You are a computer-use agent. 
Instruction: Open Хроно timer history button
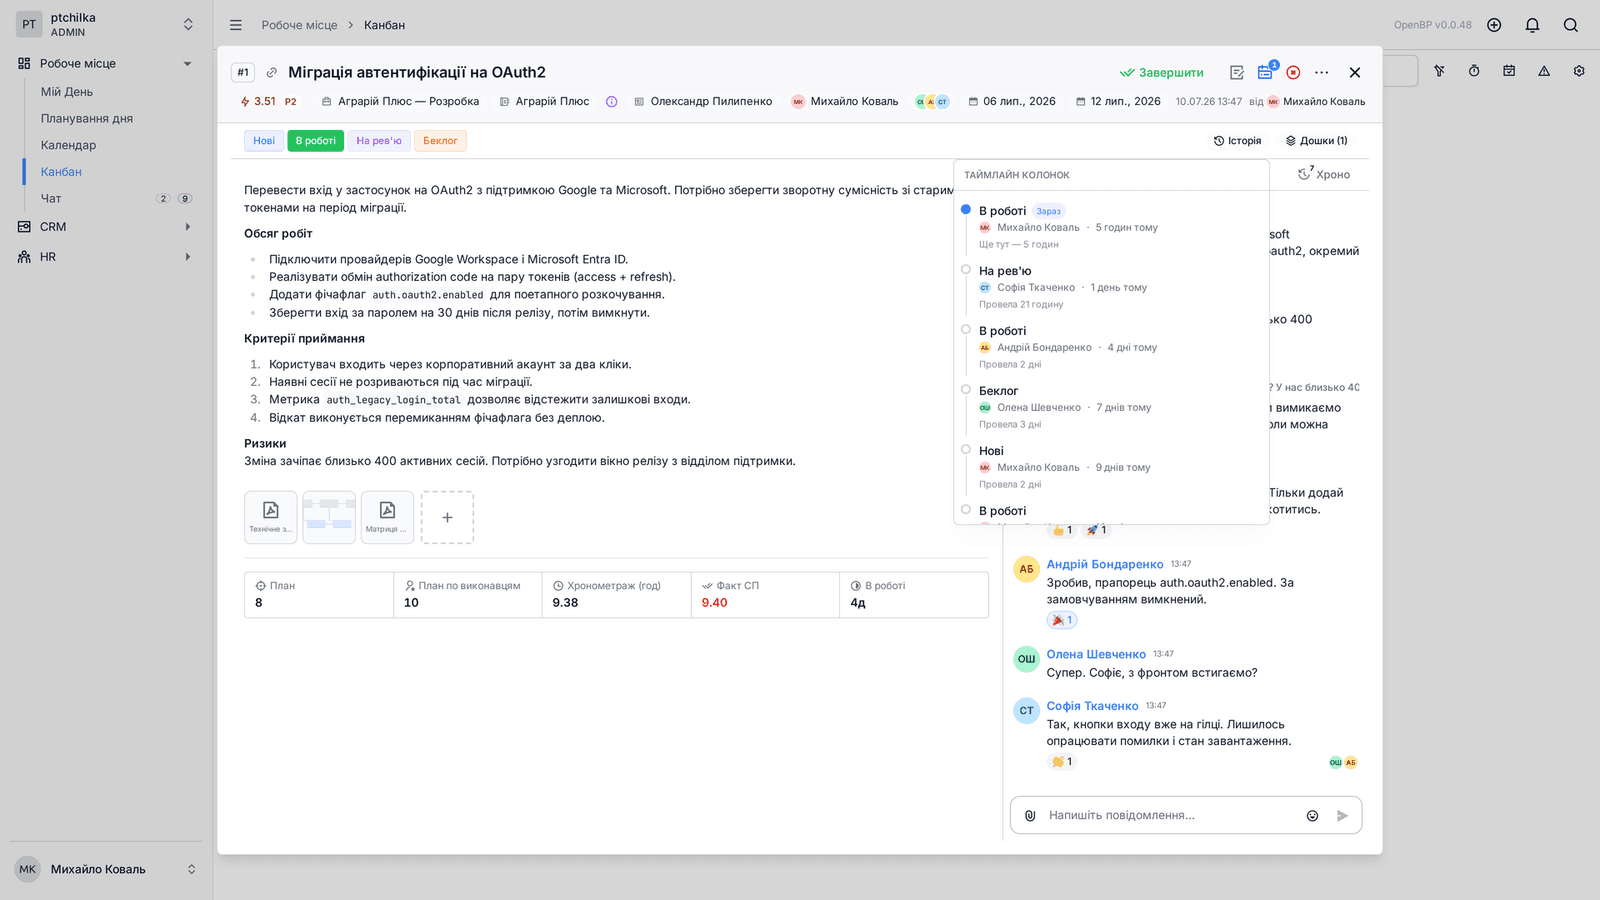pos(1324,174)
